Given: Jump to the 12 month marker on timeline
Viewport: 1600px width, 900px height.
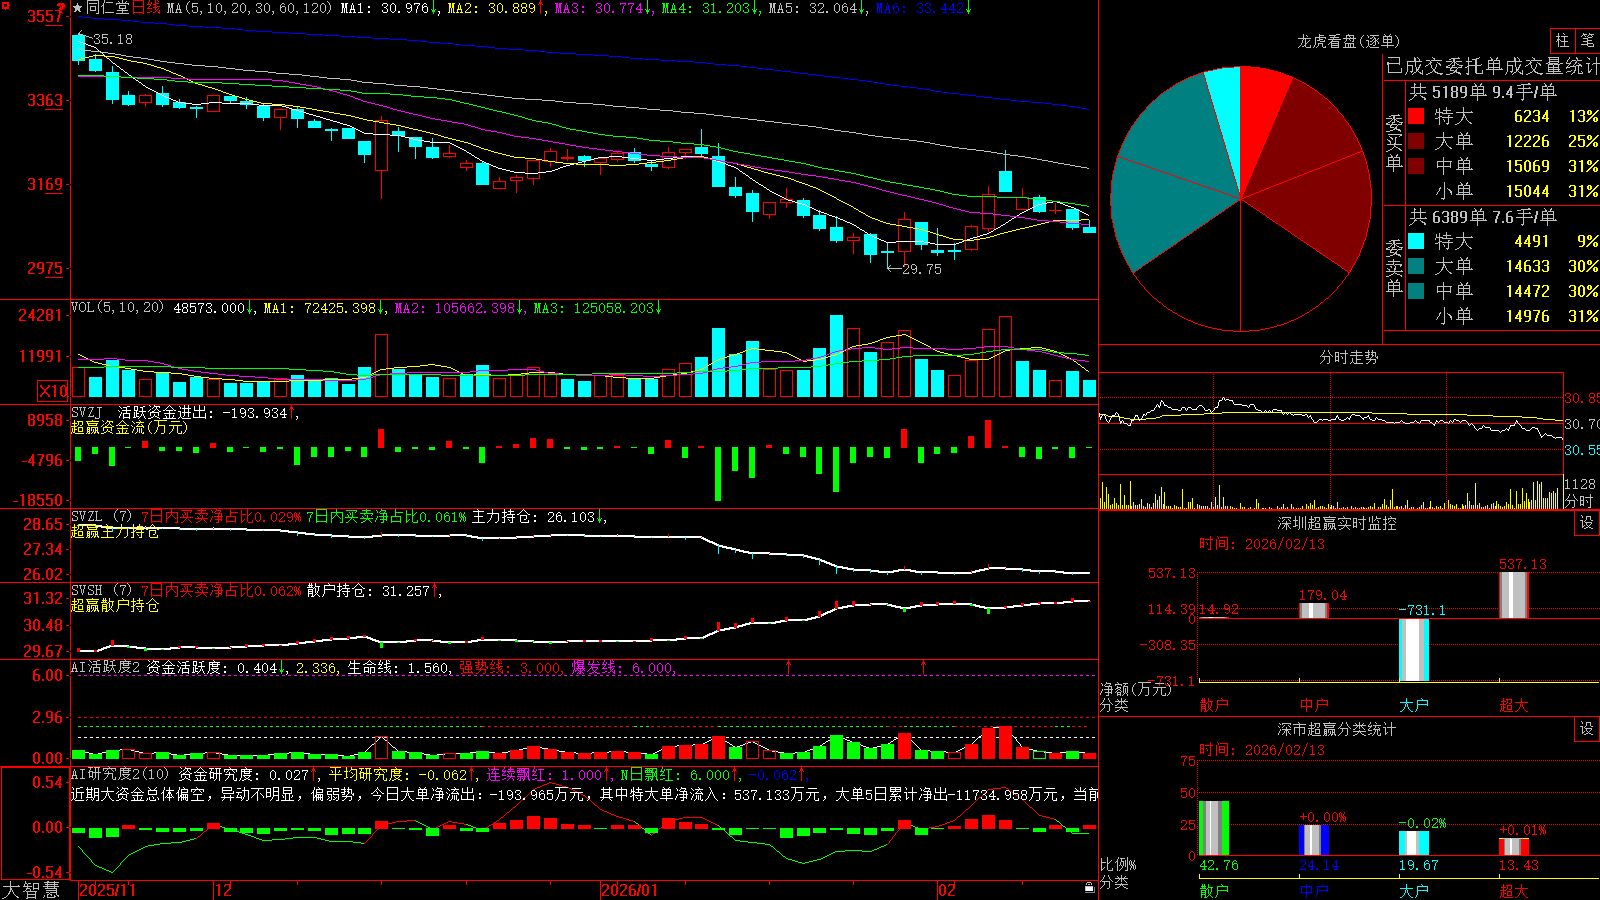Looking at the screenshot, I should 223,890.
